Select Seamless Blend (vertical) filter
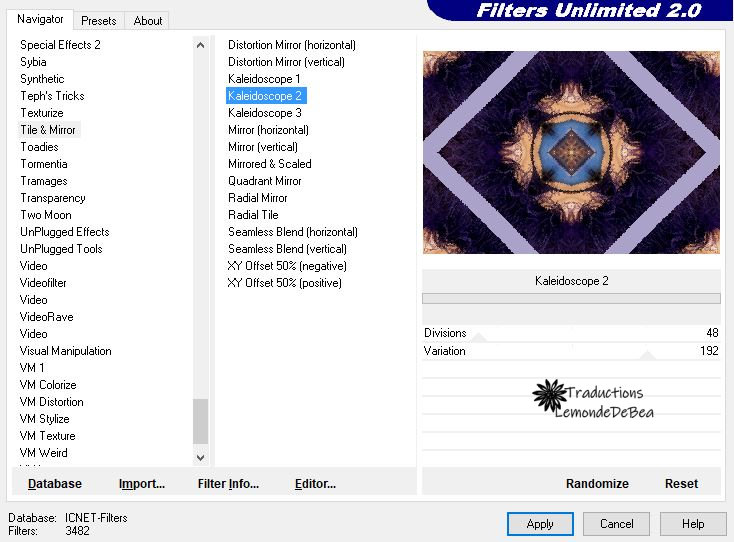This screenshot has height=542, width=734. click(287, 249)
